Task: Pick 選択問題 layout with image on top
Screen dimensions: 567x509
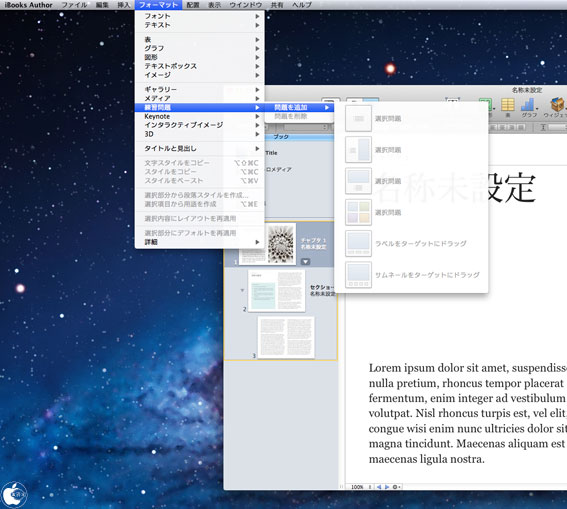Action: [x=358, y=181]
